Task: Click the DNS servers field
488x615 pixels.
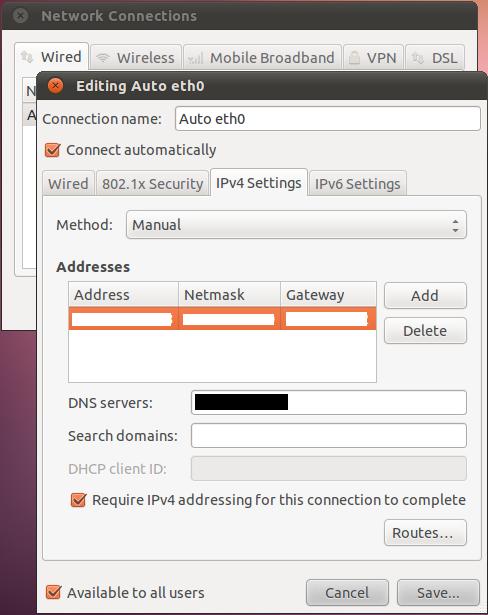Action: click(329, 402)
